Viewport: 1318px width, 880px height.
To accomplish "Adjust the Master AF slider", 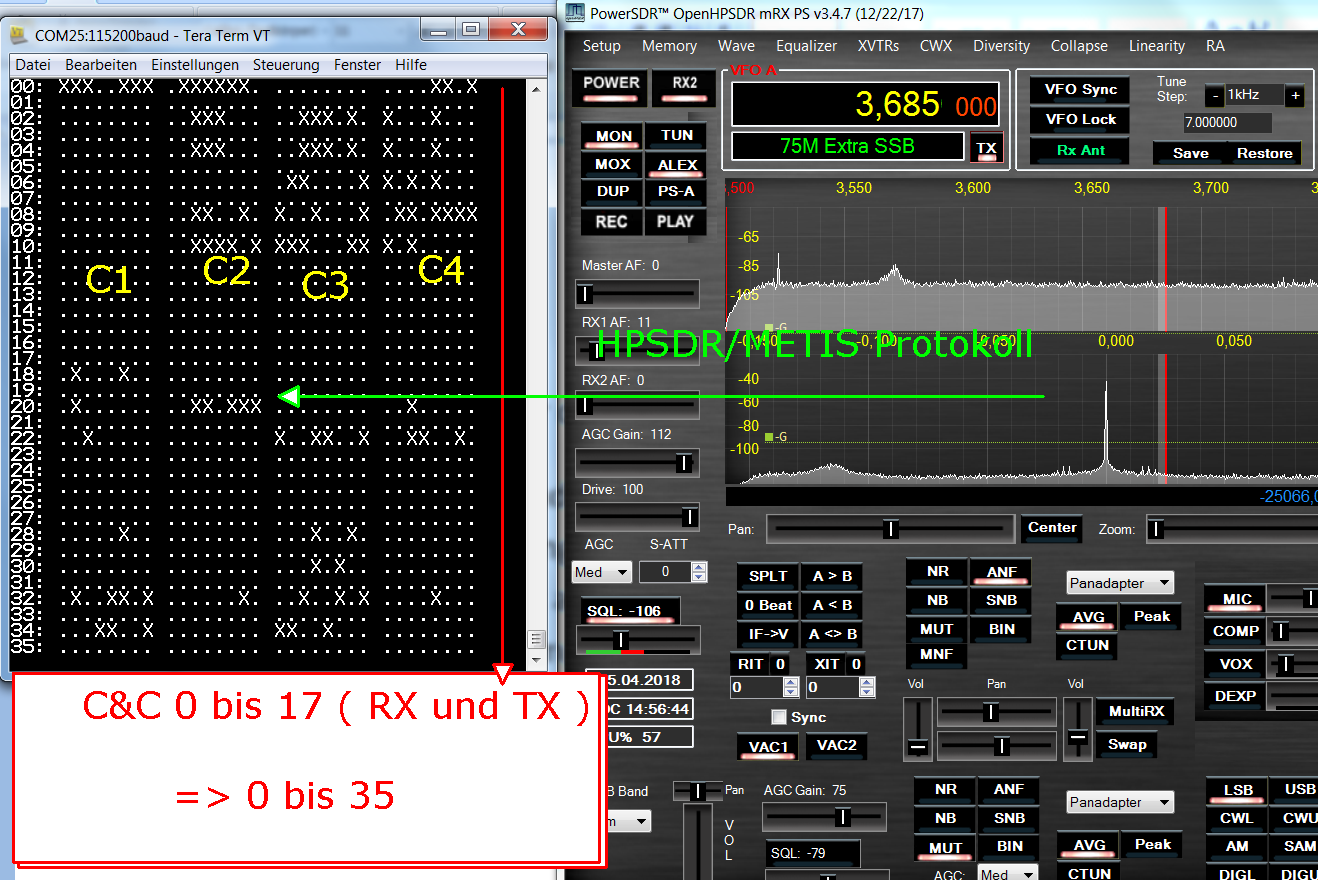I will click(637, 293).
